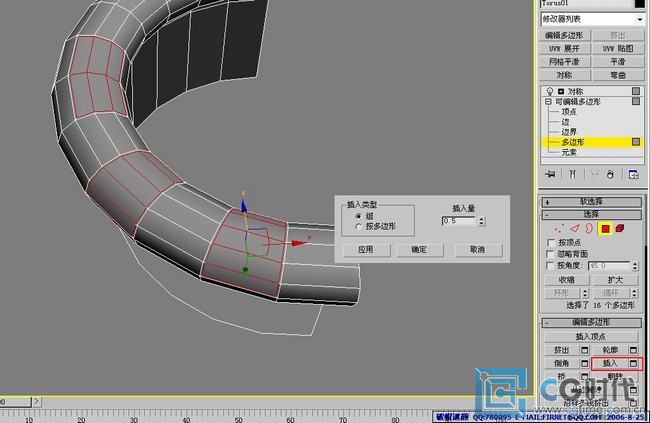
Task: Click gray square on 对称 stack row
Action: coord(635,91)
